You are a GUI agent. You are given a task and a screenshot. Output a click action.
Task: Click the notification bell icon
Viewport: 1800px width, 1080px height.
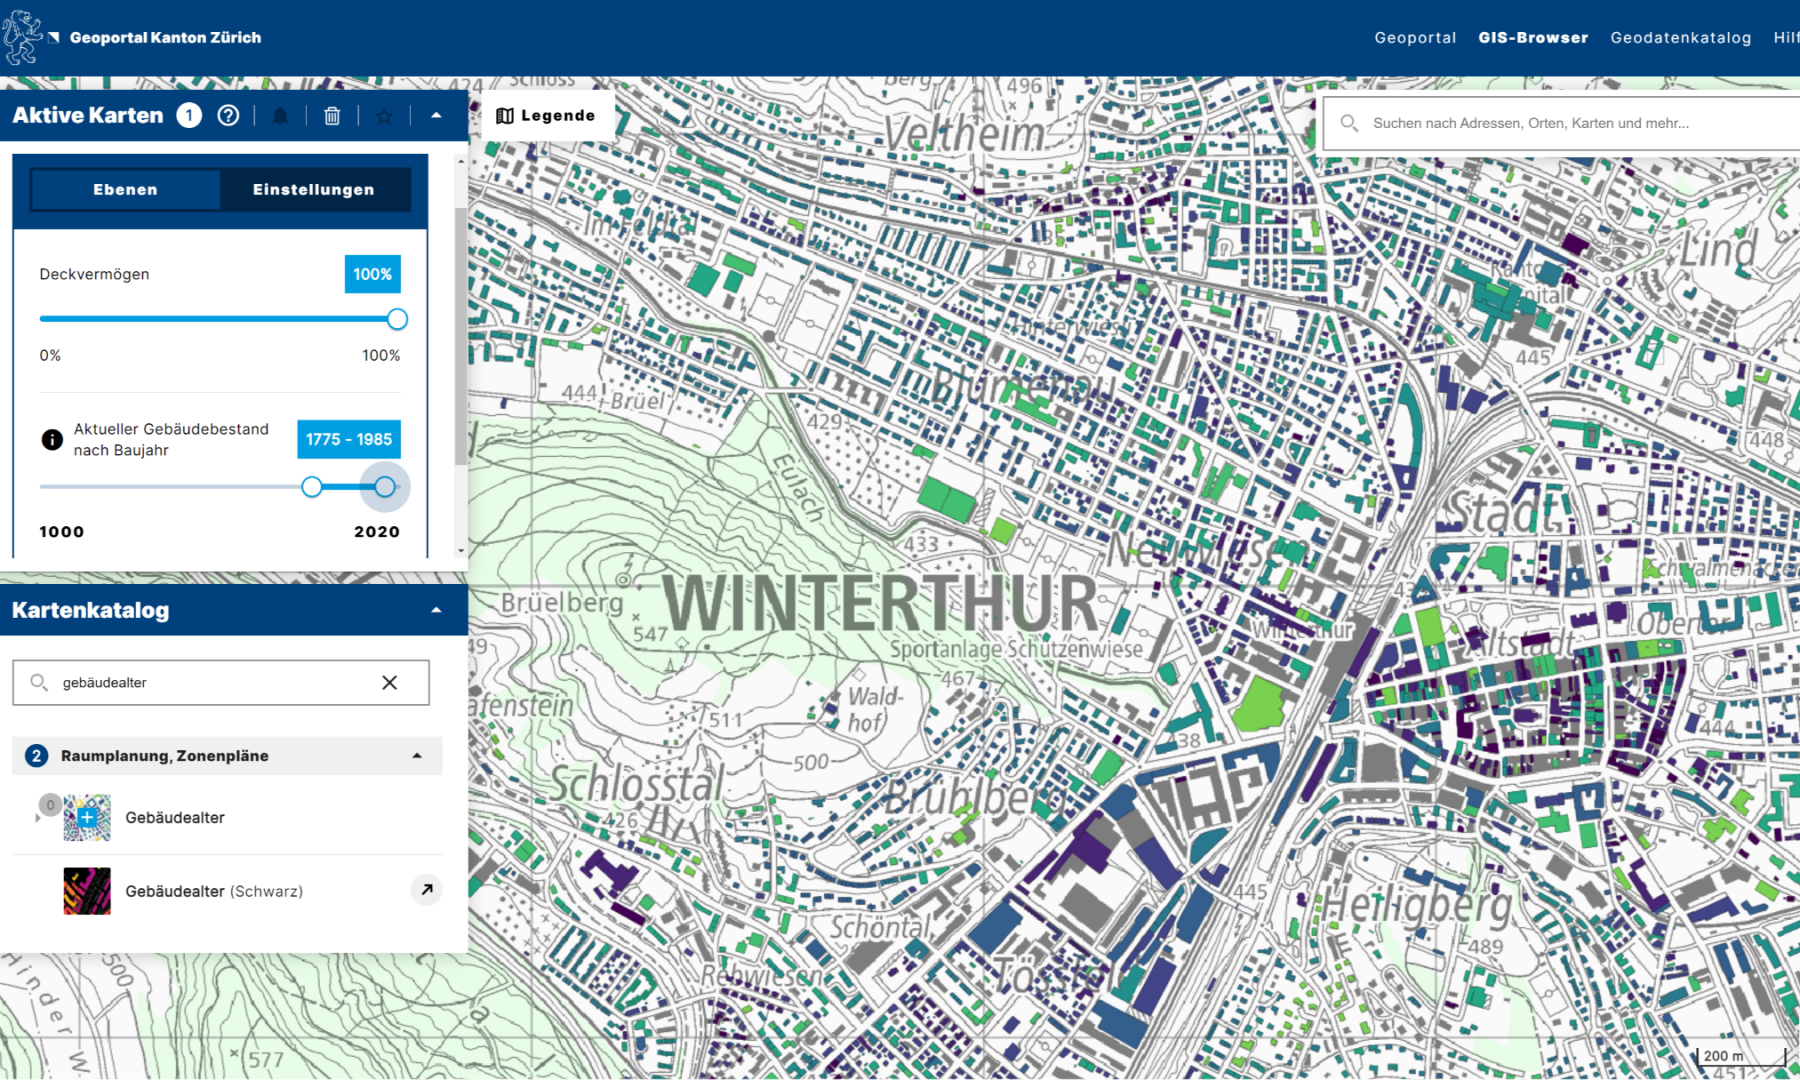[x=280, y=116]
